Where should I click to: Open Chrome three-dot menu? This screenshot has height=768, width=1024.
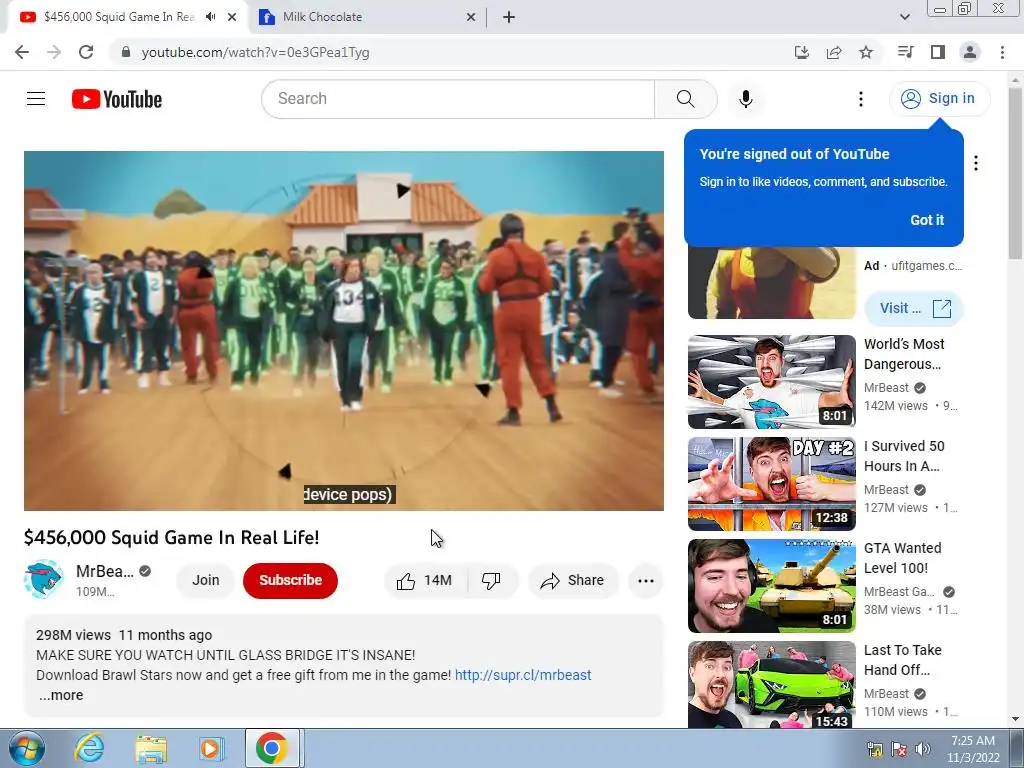pyautogui.click(x=1002, y=52)
